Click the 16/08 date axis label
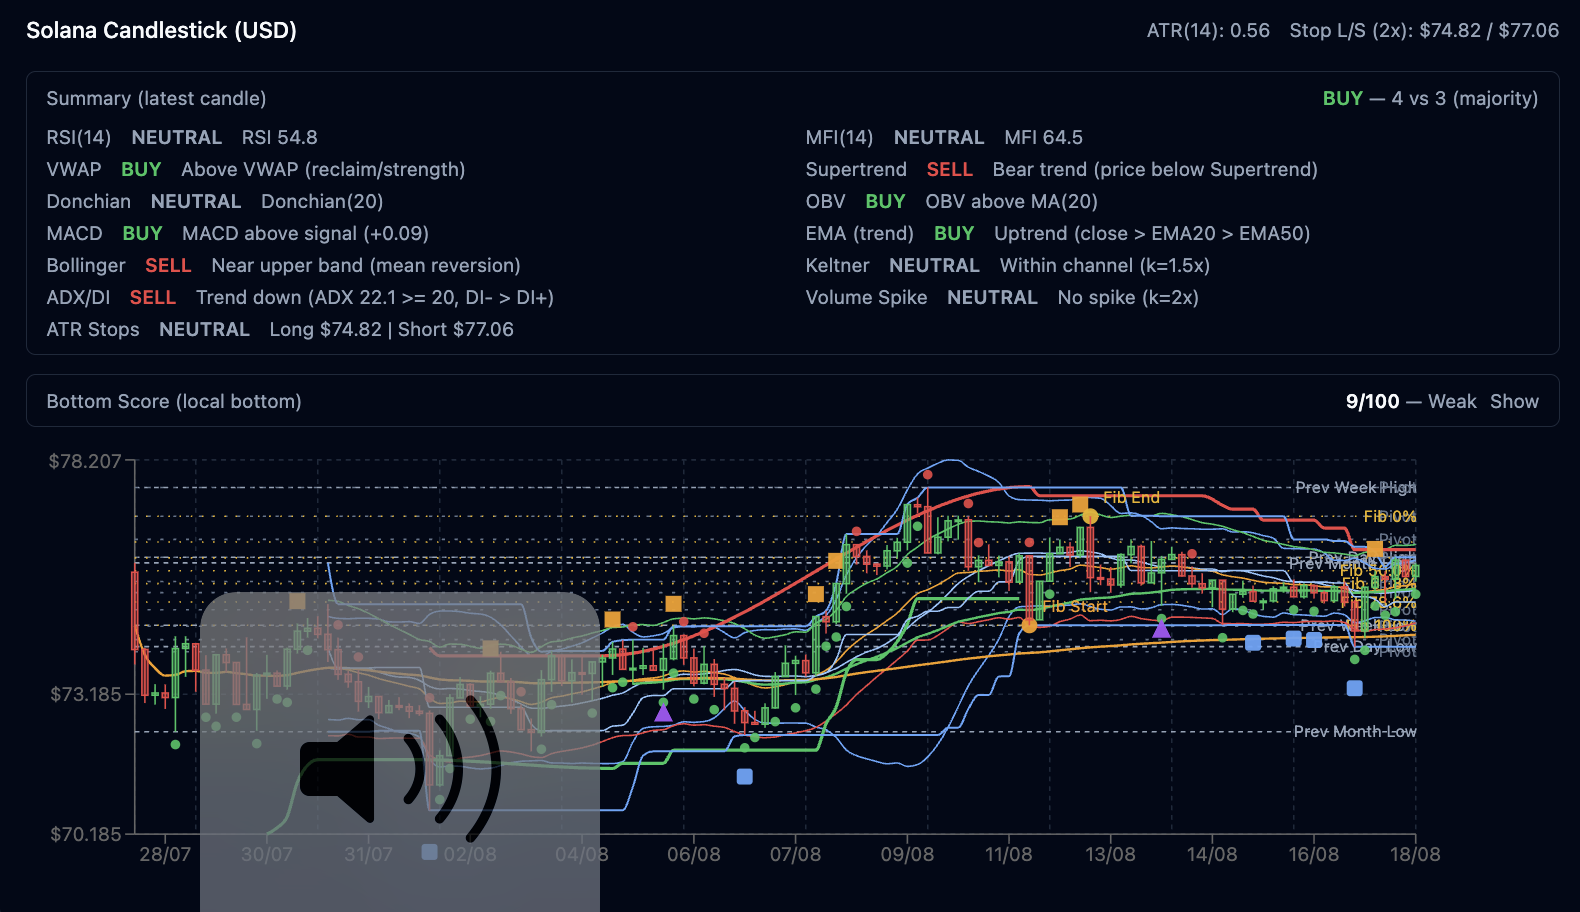 1313,854
